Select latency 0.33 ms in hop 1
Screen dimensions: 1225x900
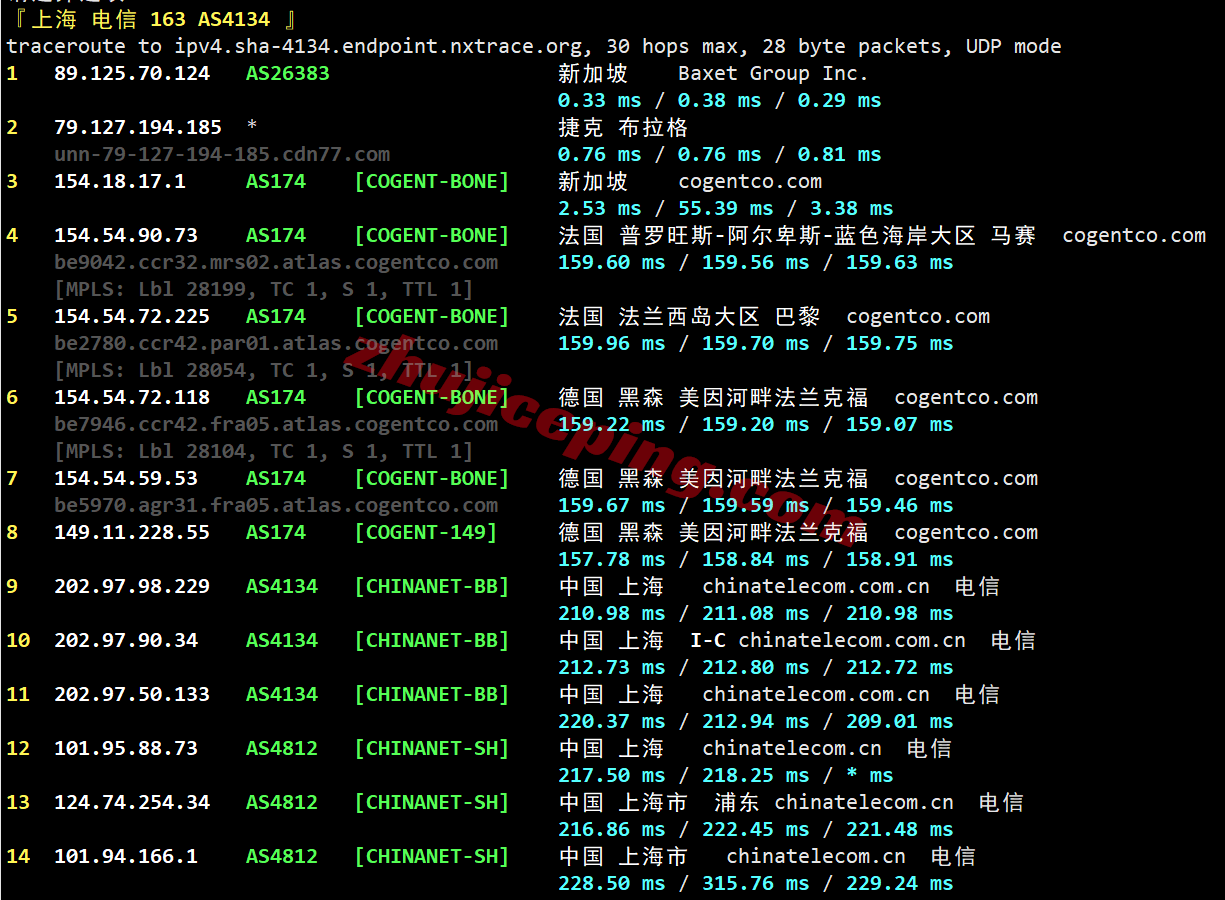(599, 100)
